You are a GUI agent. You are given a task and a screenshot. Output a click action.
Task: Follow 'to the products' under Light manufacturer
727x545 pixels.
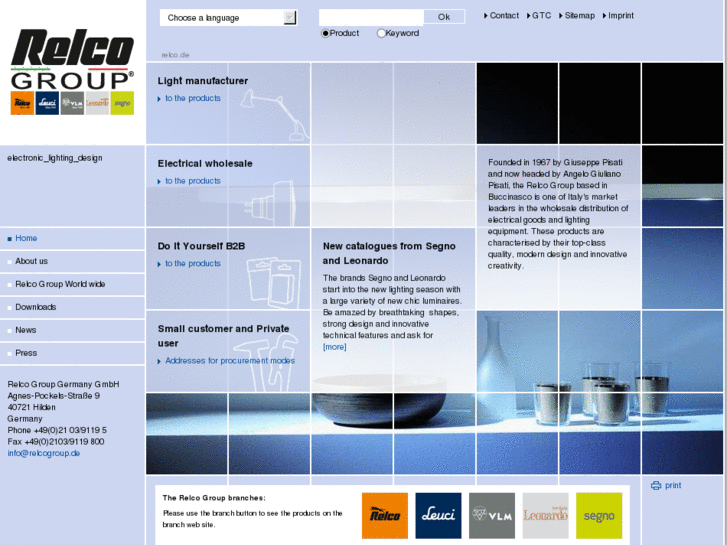pos(193,98)
